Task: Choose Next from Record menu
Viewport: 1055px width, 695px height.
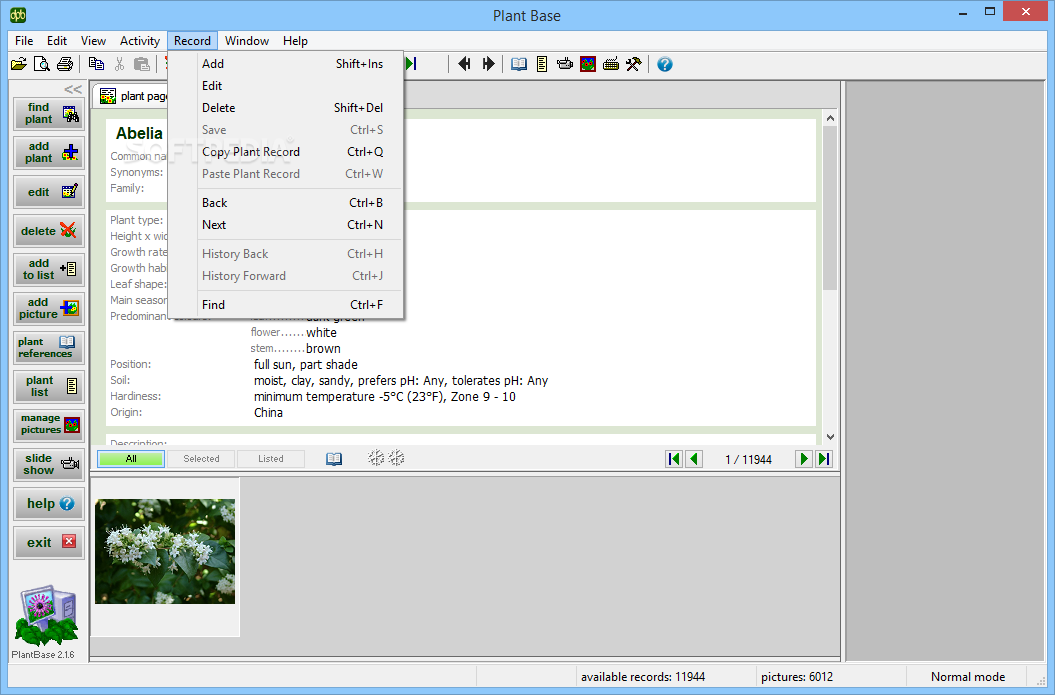Action: coord(286,225)
